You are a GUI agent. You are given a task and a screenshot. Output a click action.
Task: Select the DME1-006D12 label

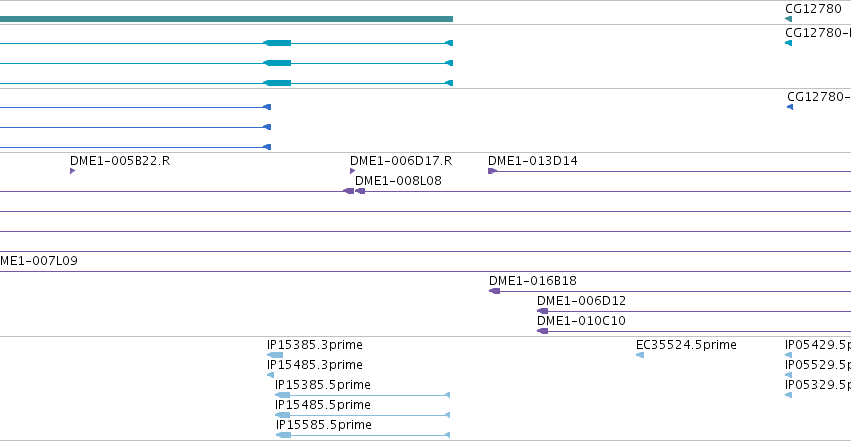coord(581,301)
